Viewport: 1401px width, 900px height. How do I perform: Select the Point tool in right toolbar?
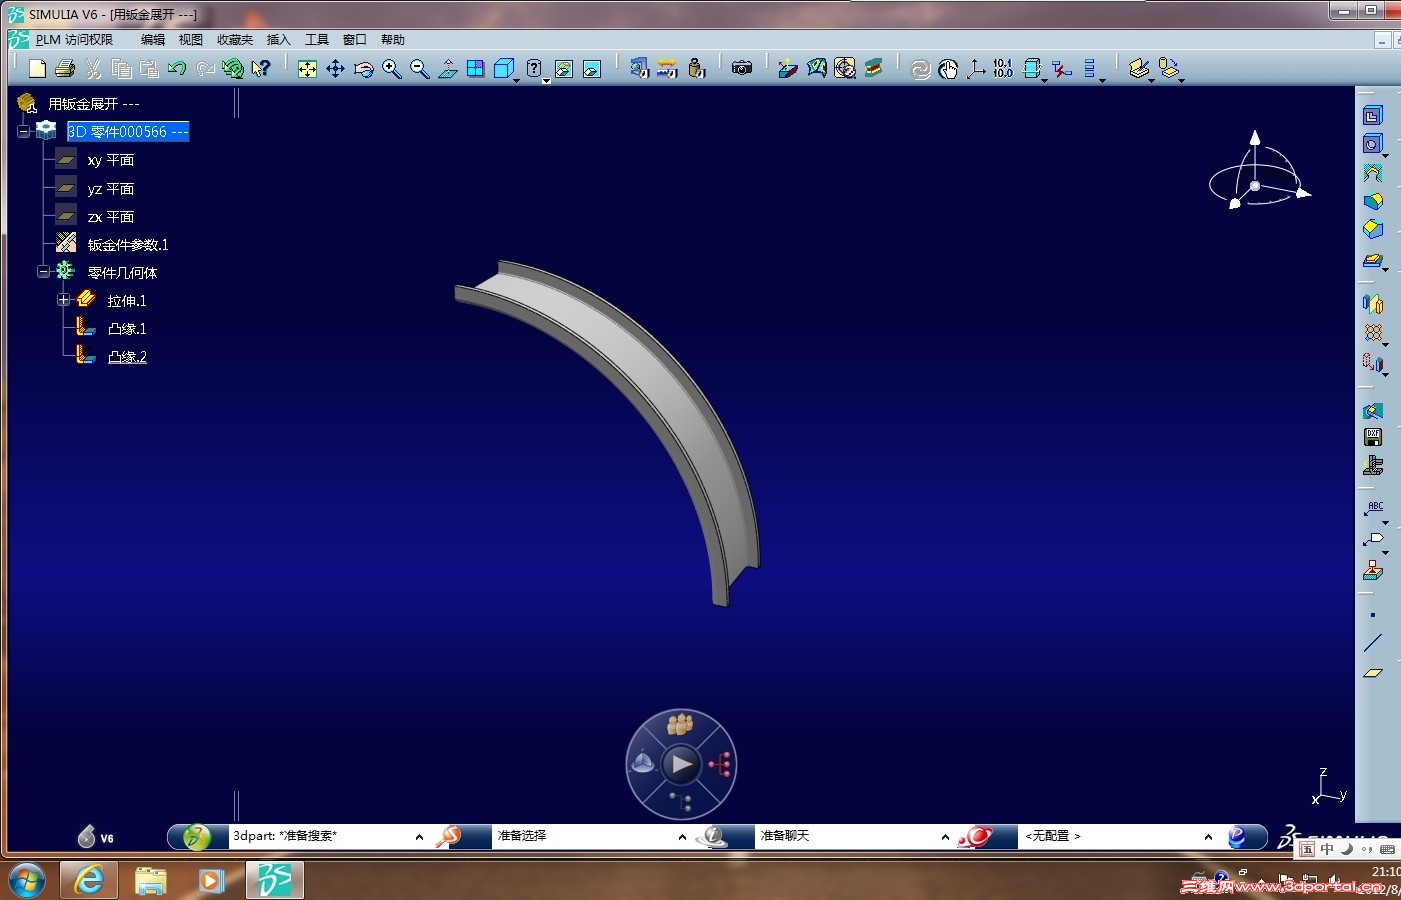click(1373, 615)
